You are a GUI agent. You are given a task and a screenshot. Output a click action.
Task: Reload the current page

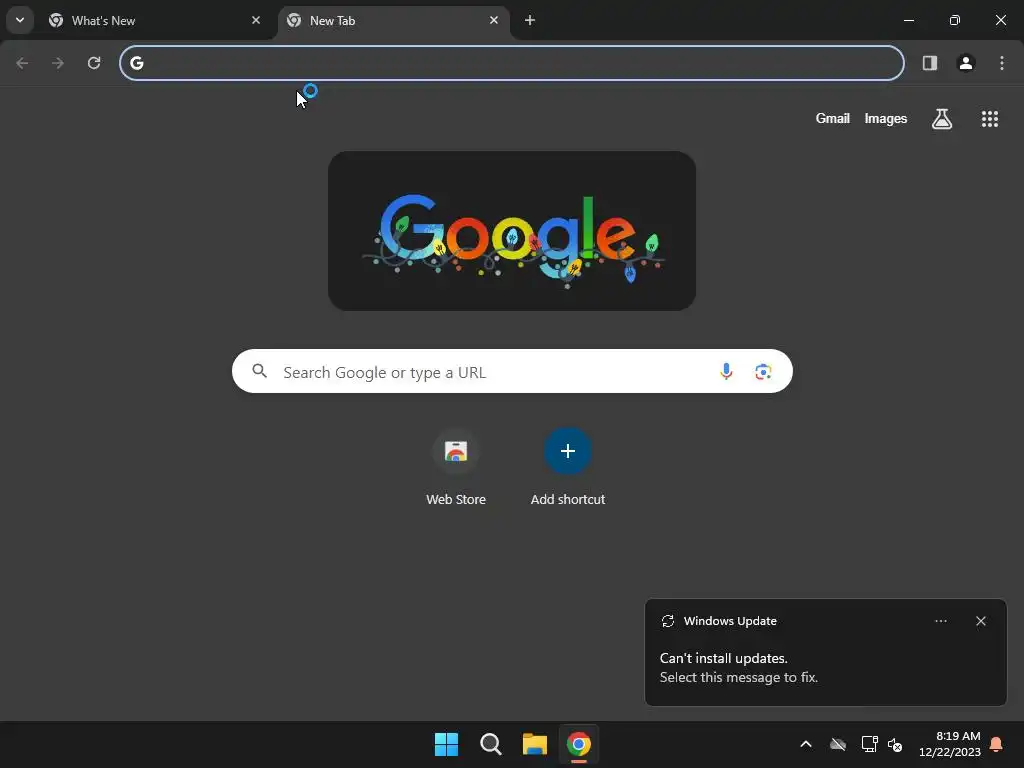coord(94,63)
